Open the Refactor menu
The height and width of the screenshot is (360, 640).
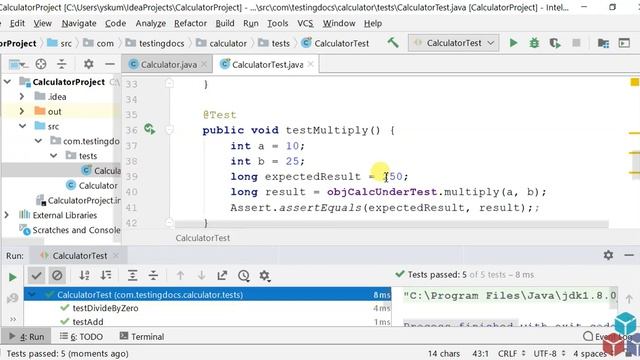(190, 23)
